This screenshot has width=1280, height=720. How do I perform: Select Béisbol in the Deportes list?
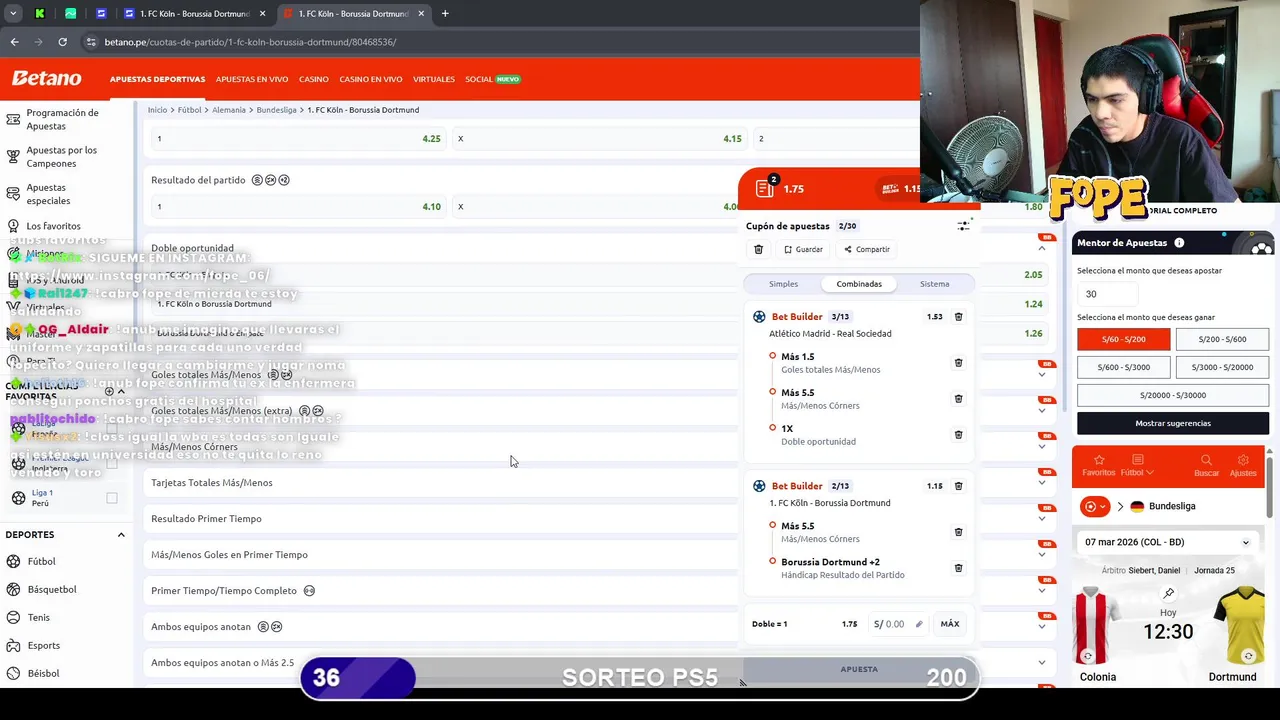click(43, 673)
